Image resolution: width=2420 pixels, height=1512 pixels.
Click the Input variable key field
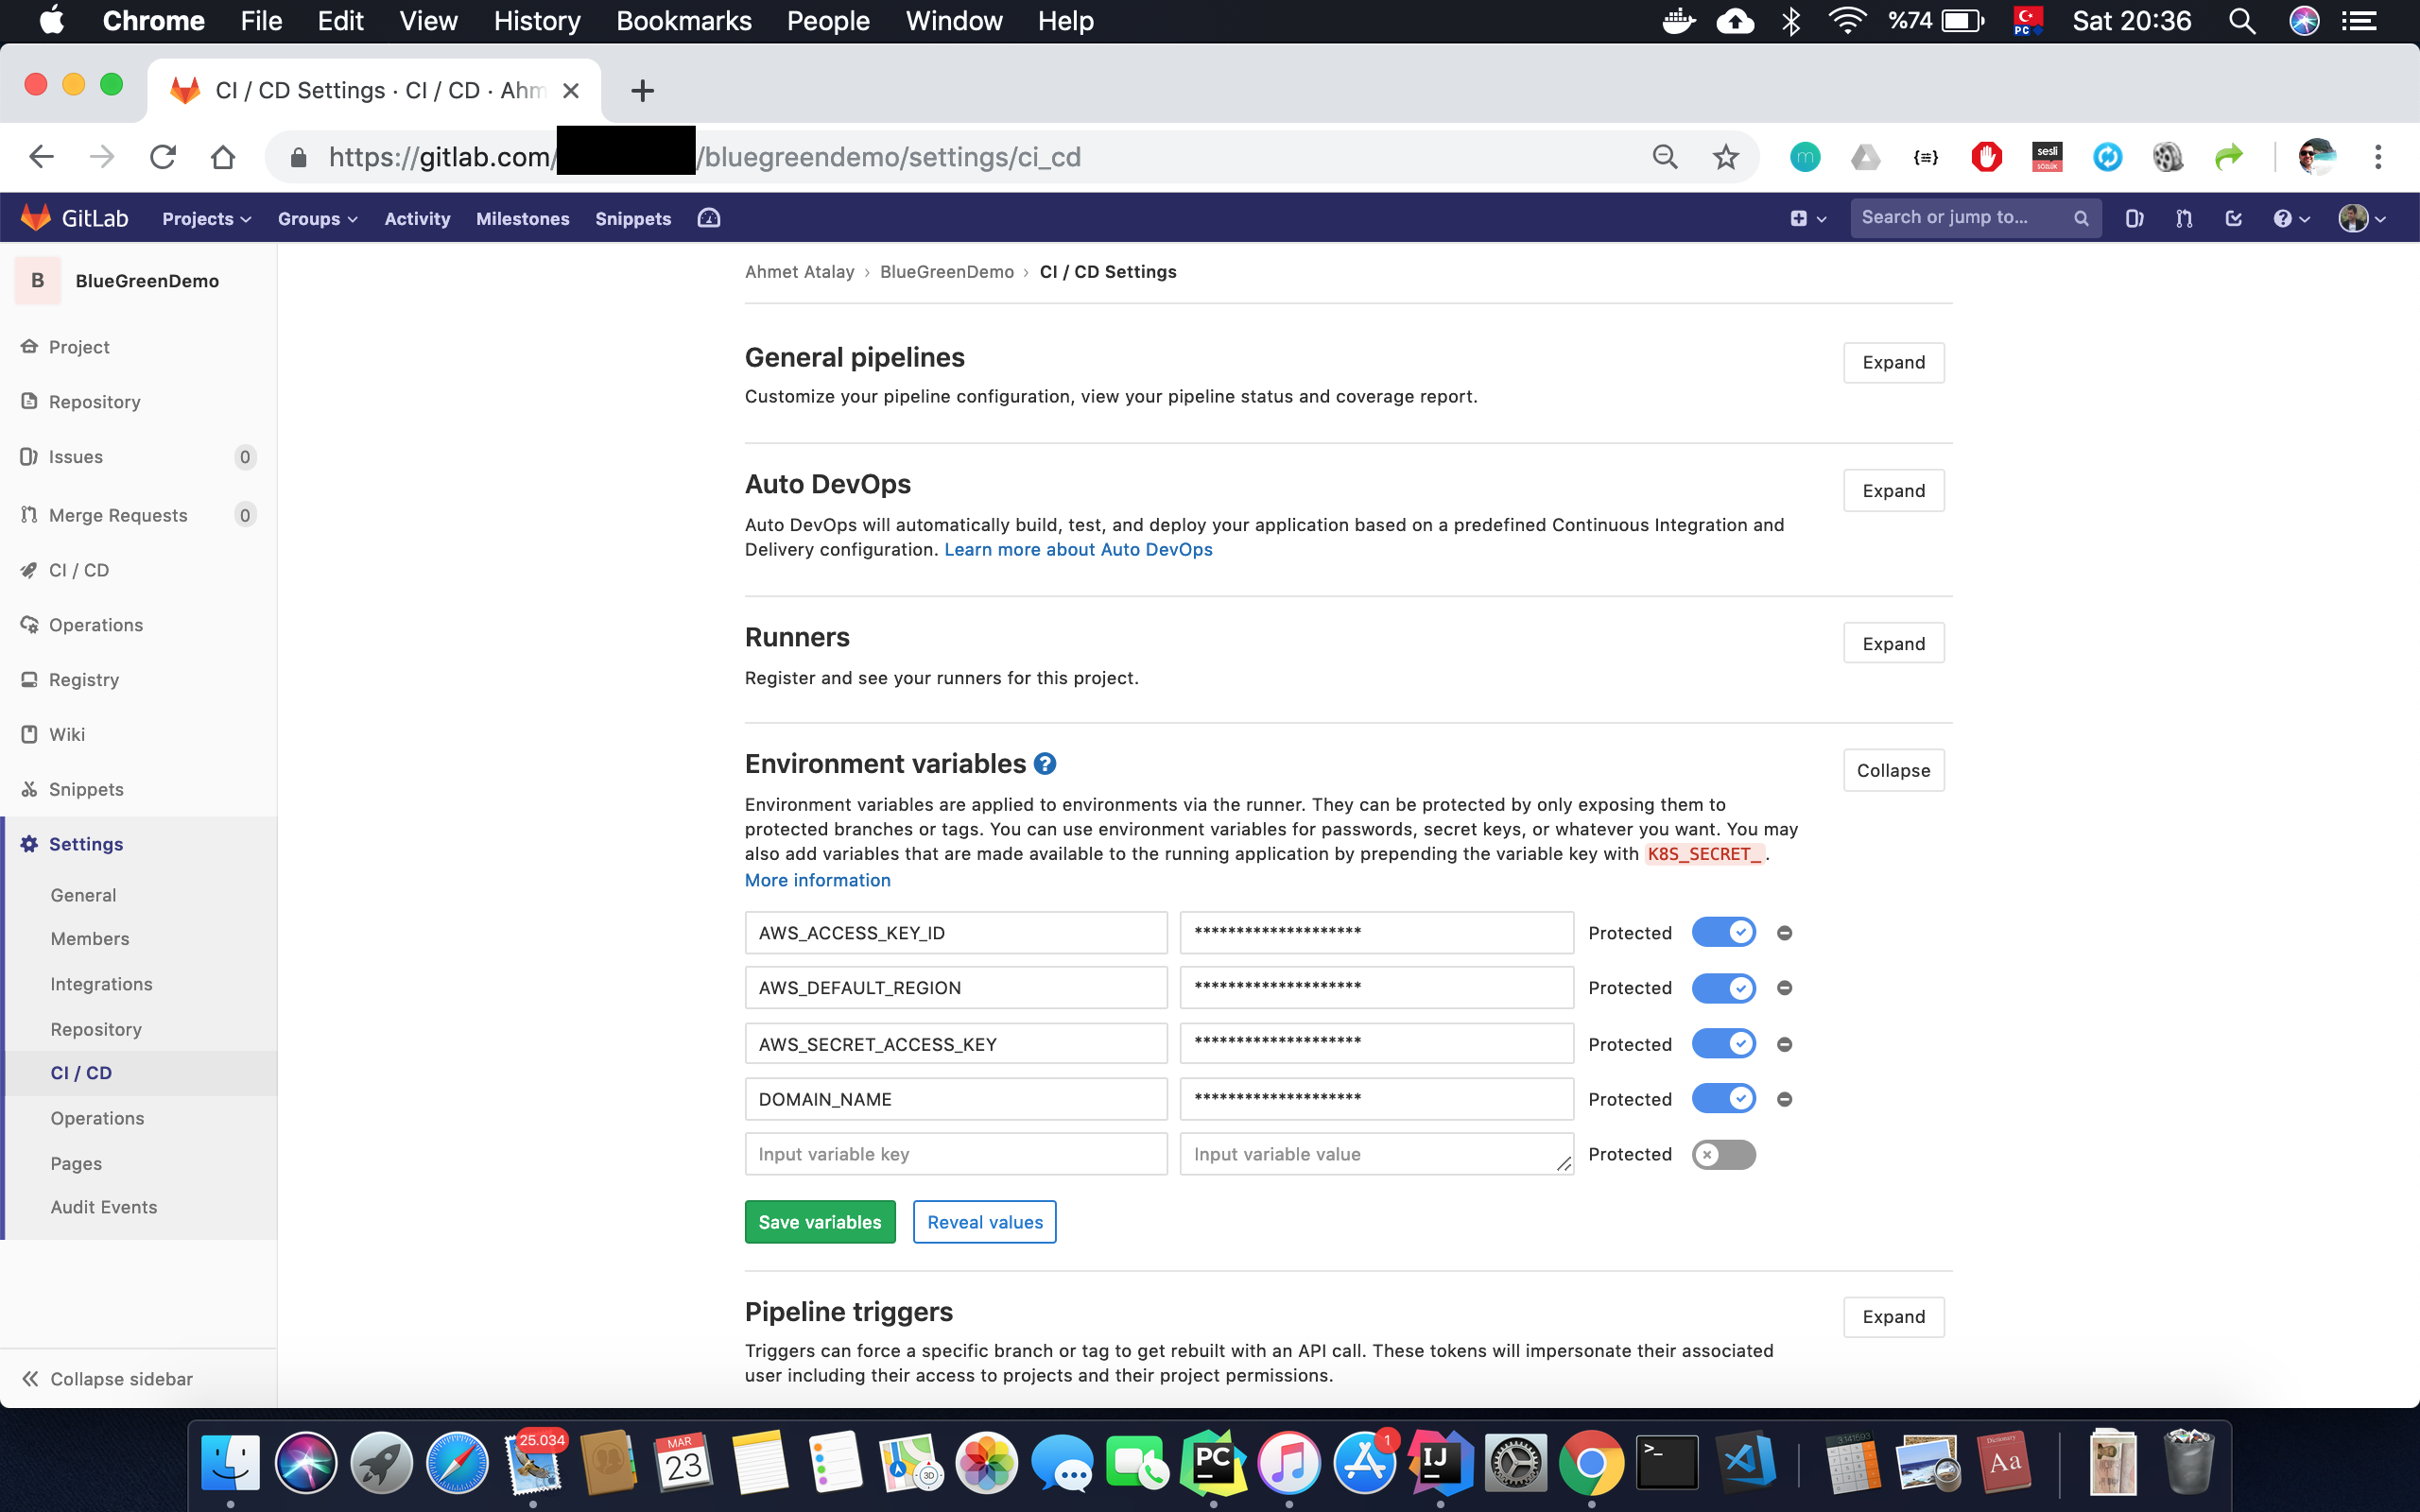pyautogui.click(x=955, y=1154)
